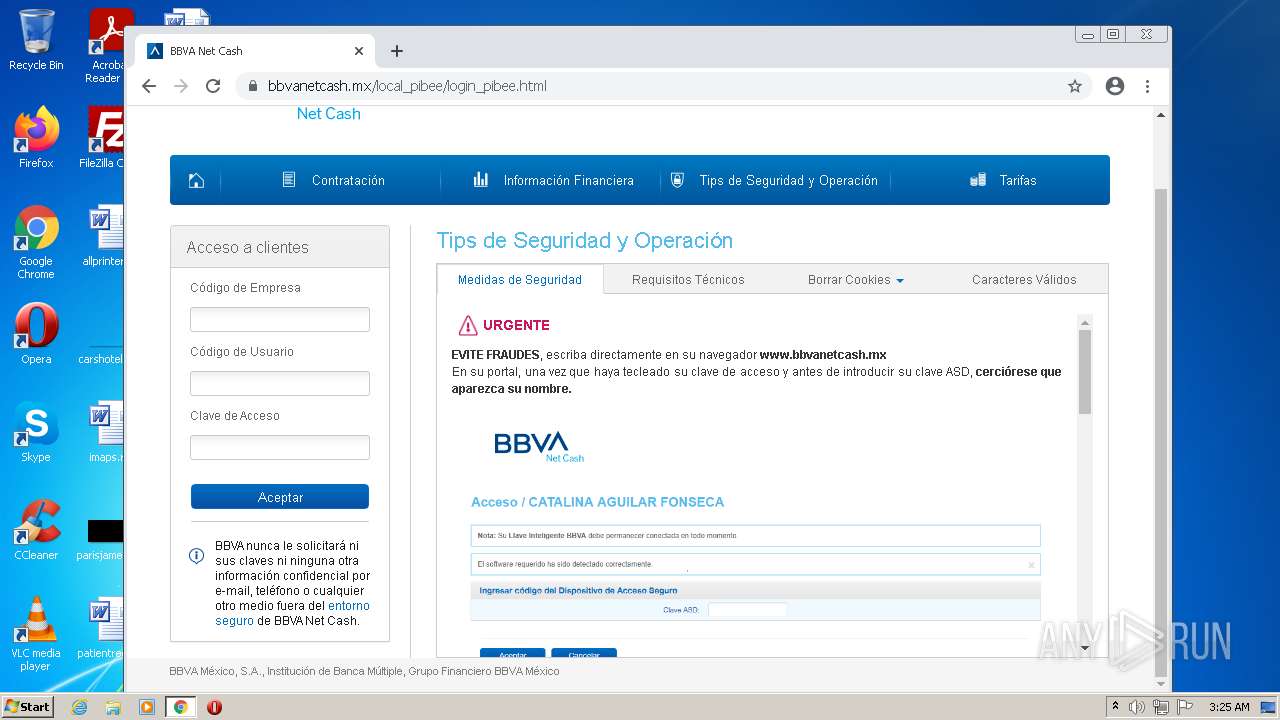Click the inner panel scroll up arrow
The height and width of the screenshot is (720, 1280).
[x=1085, y=322]
